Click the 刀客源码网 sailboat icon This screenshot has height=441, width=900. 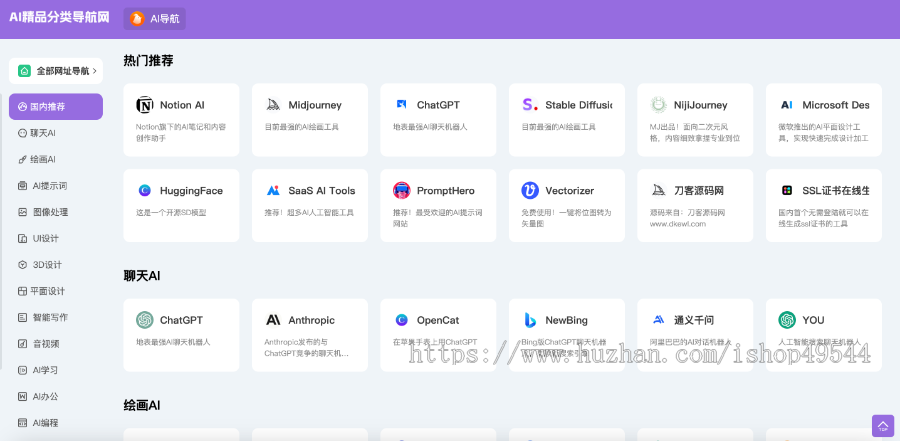(x=658, y=191)
